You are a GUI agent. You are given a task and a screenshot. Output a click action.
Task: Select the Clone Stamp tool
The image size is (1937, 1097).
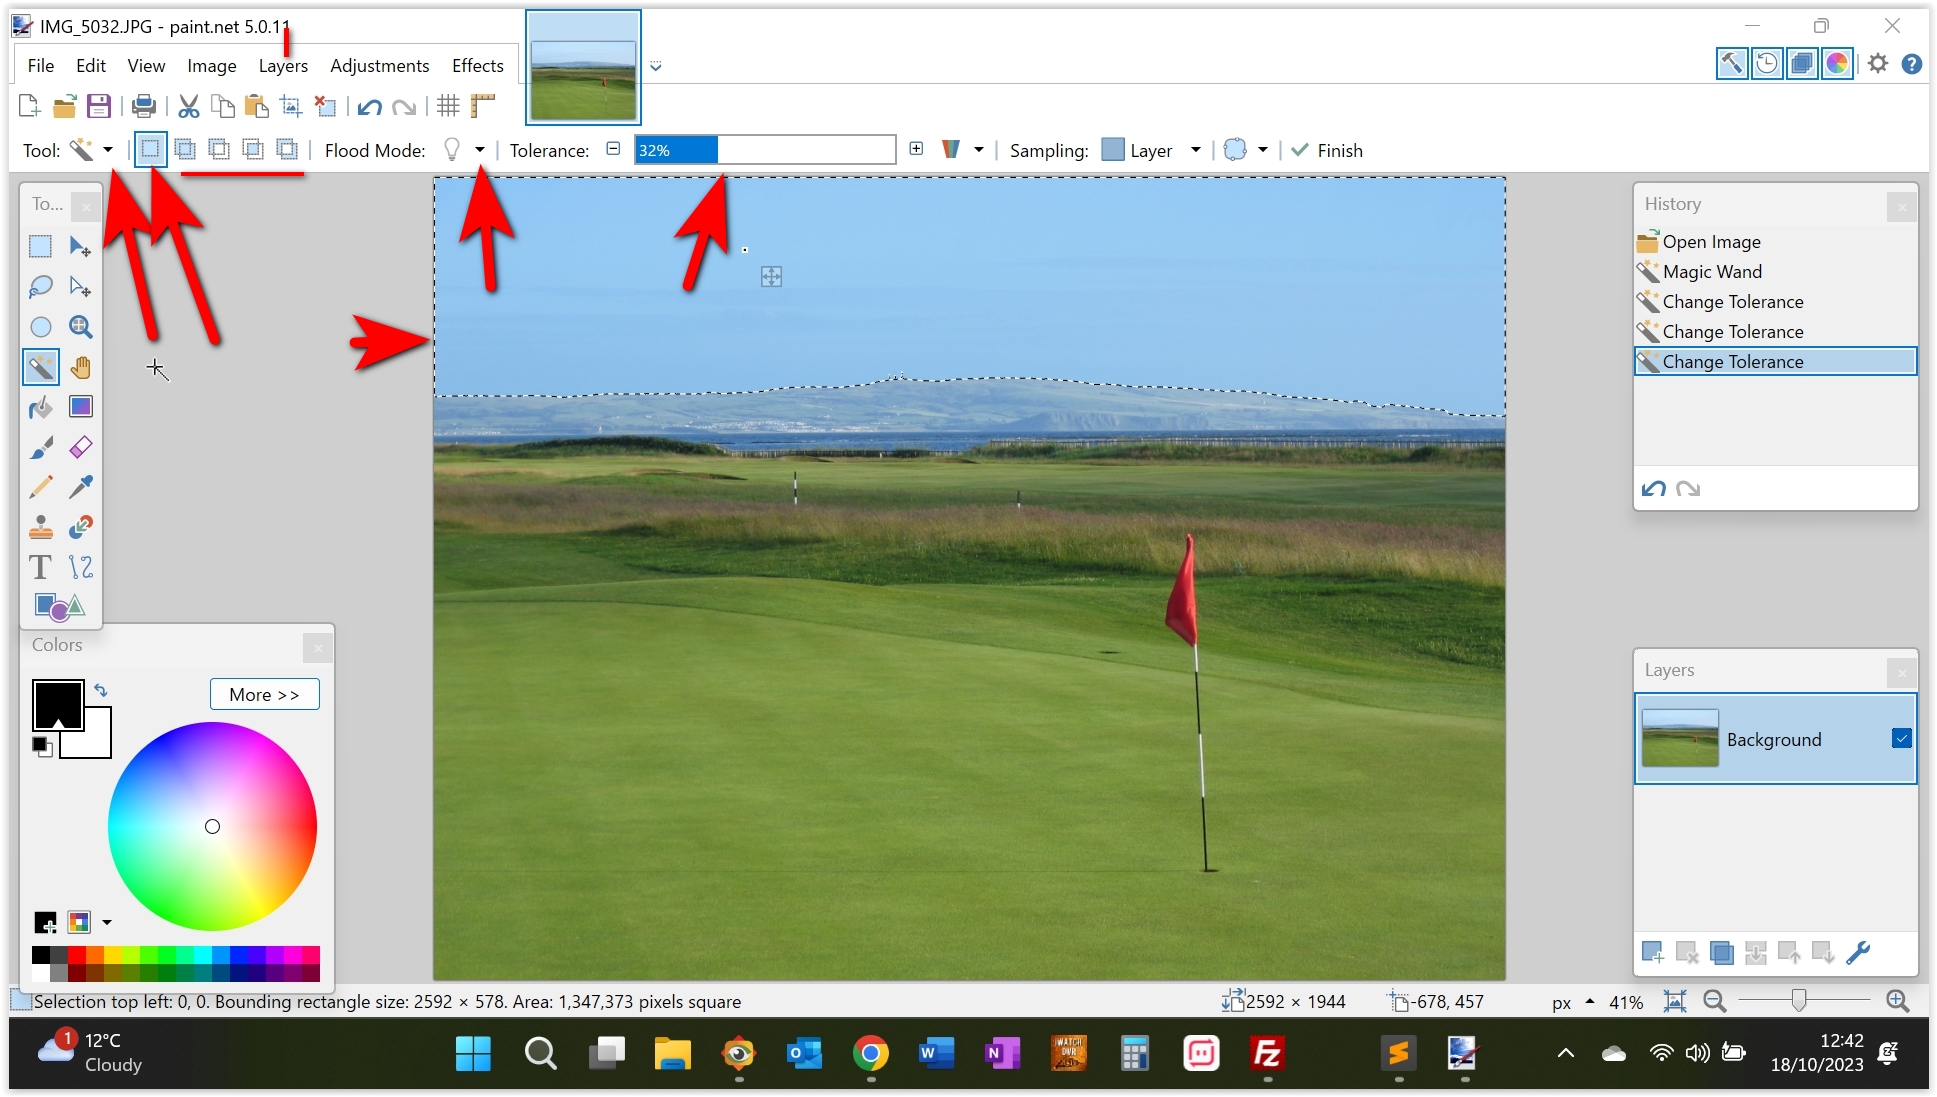pos(40,527)
